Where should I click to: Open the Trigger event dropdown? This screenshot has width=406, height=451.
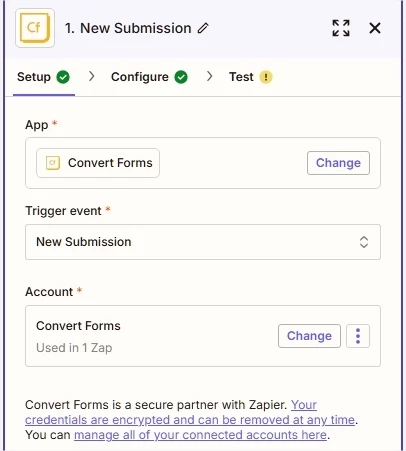[203, 242]
